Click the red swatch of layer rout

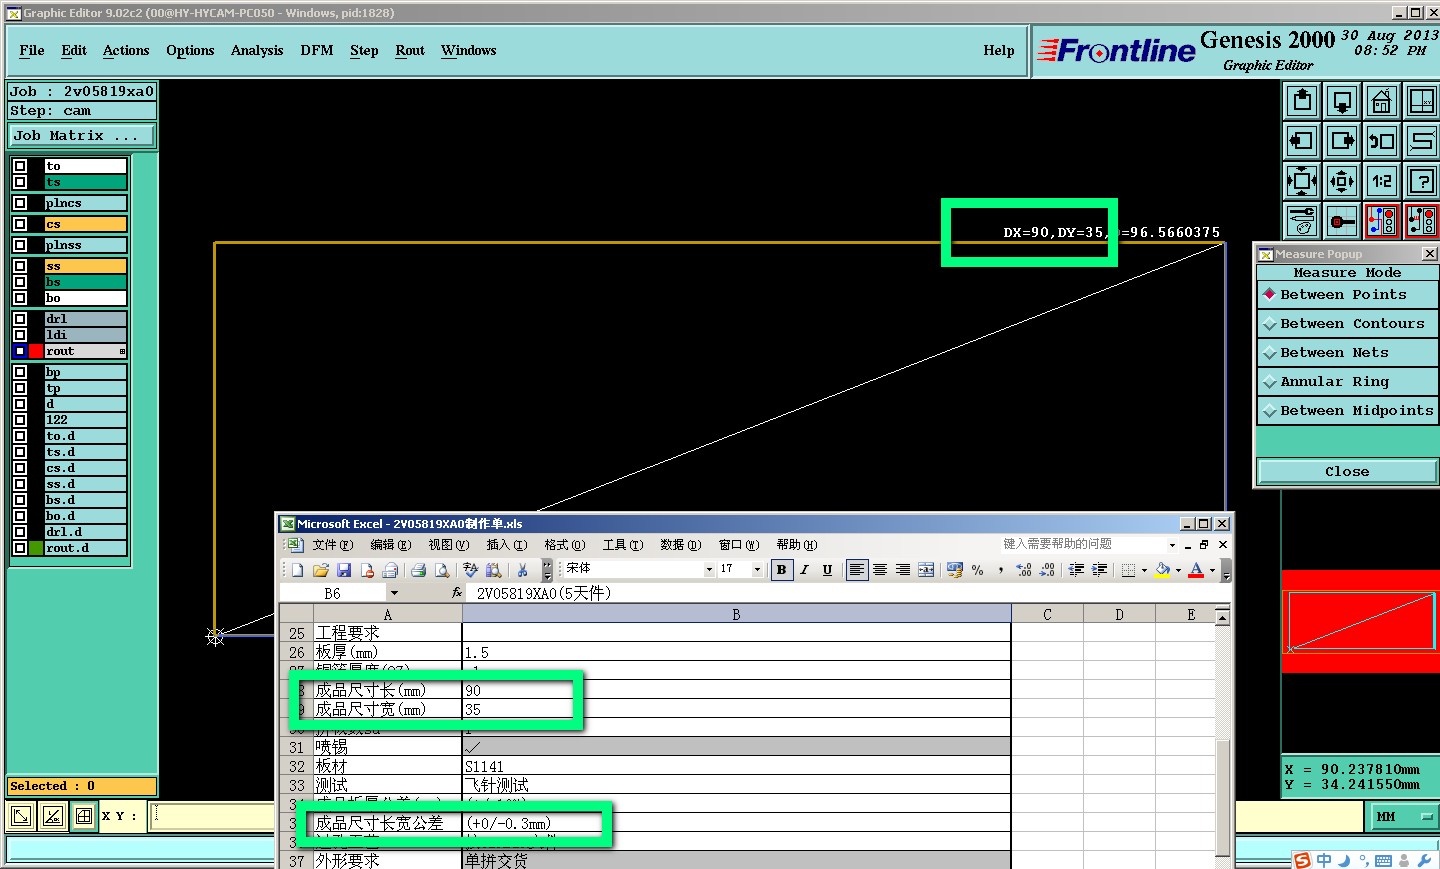click(x=36, y=351)
